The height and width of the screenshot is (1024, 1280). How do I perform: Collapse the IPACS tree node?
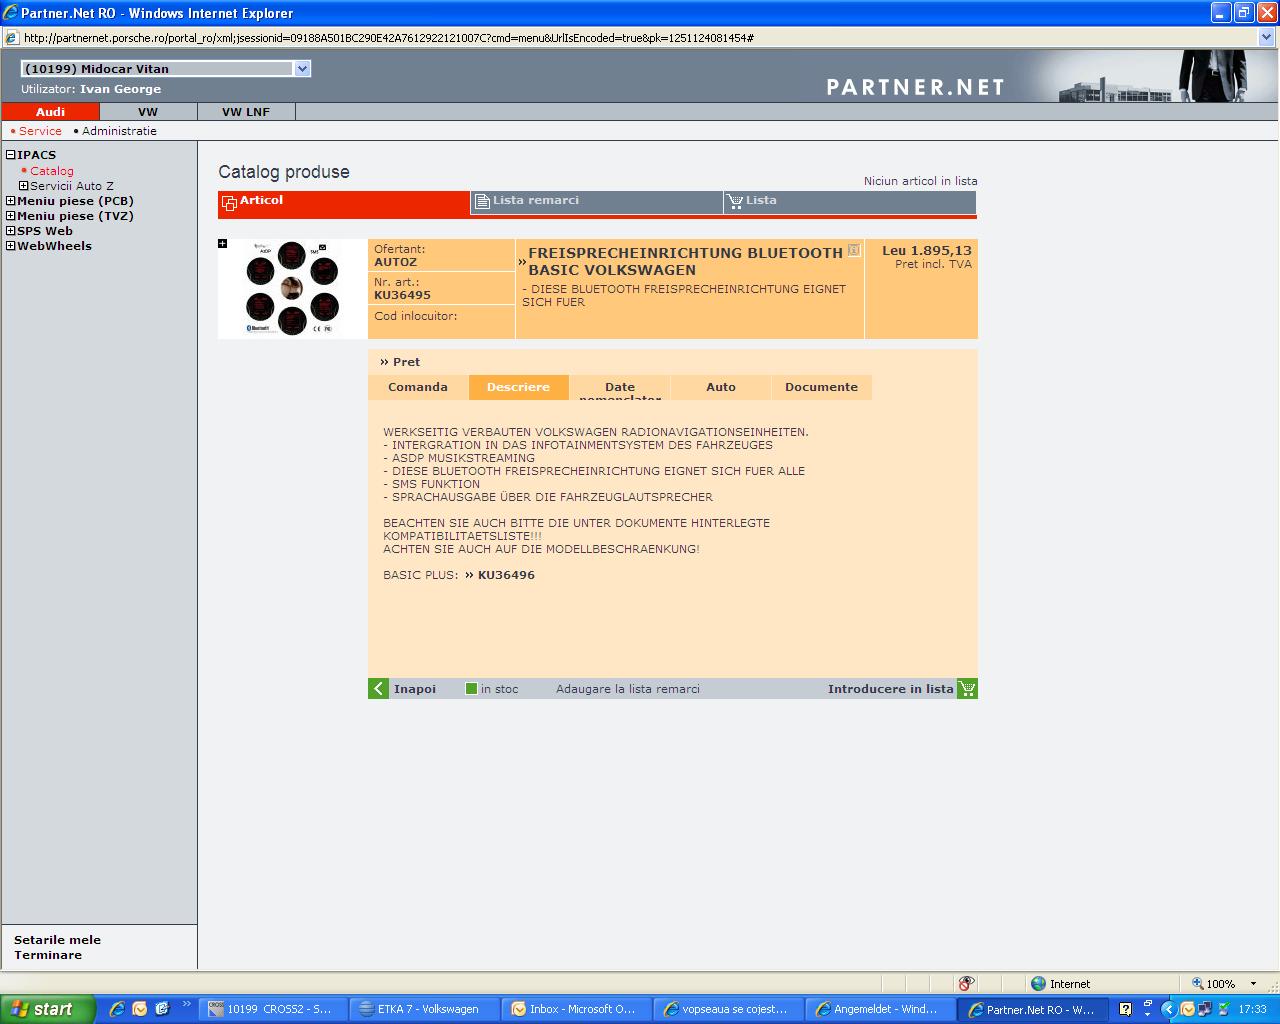click(11, 155)
